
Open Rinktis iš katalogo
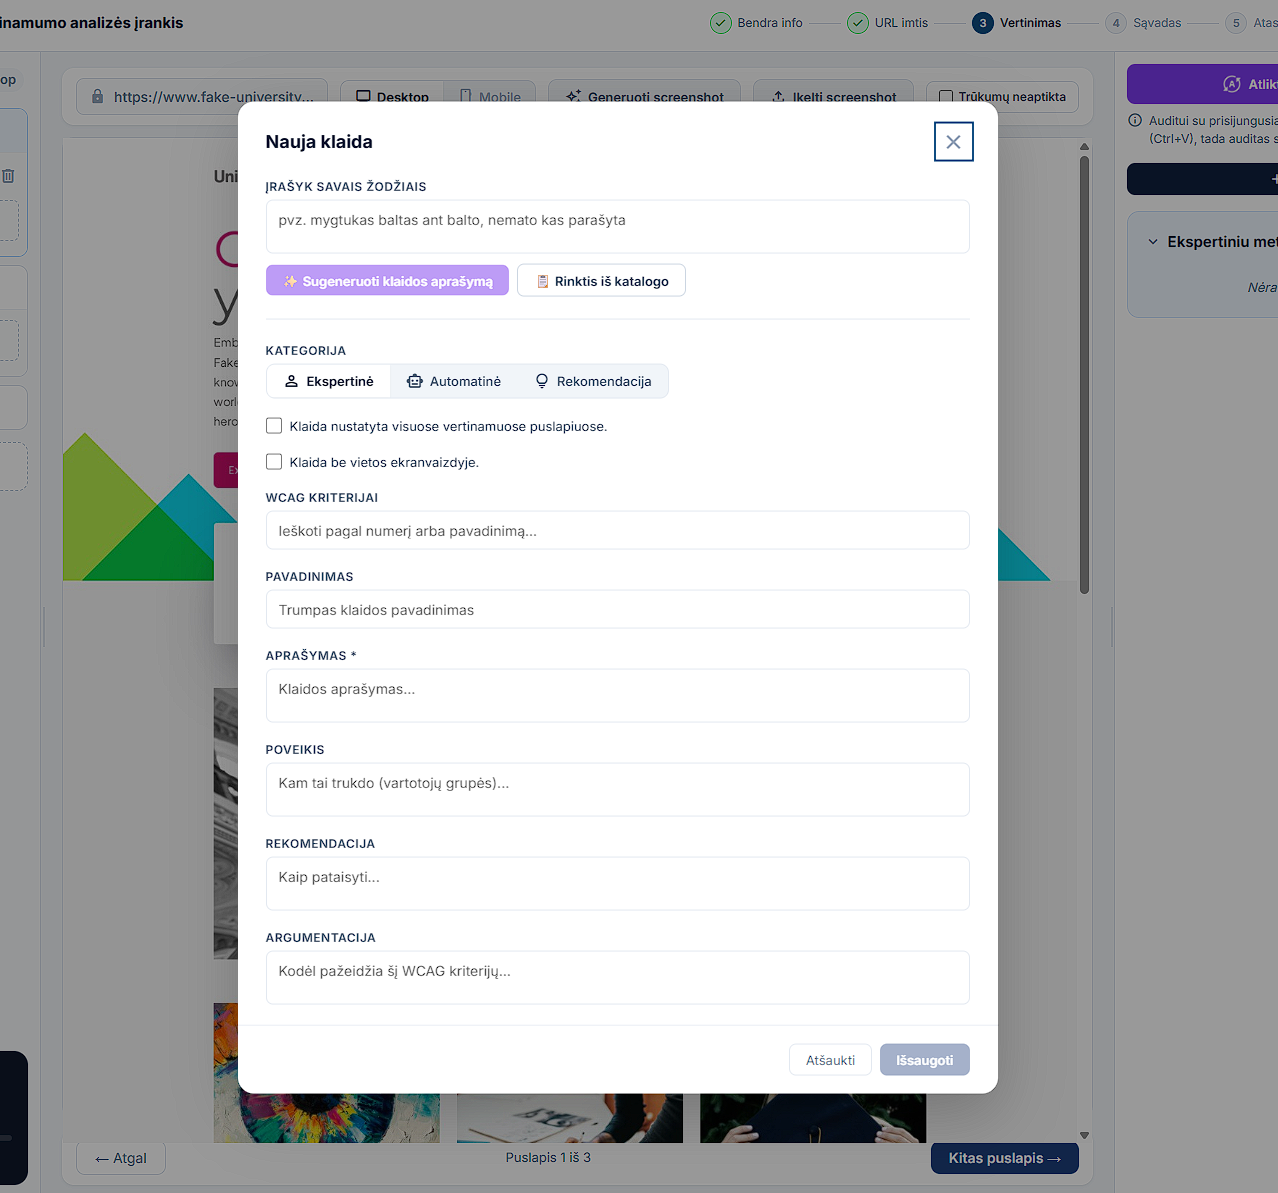(601, 281)
